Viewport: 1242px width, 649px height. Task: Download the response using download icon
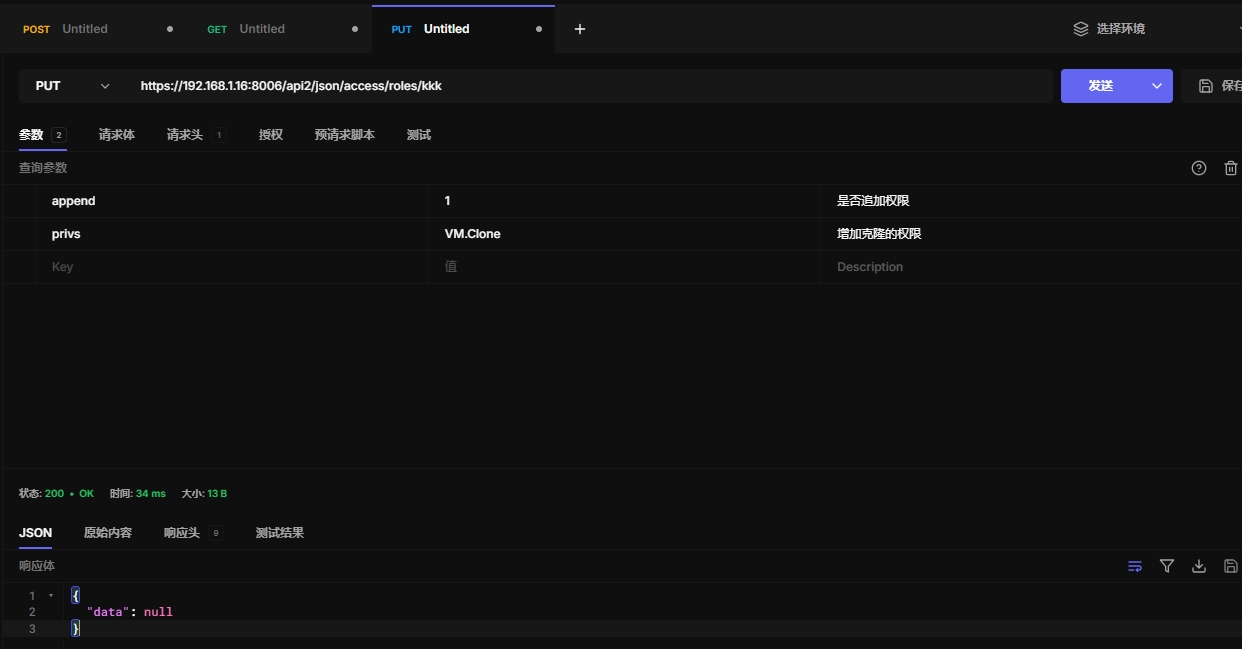pos(1199,566)
